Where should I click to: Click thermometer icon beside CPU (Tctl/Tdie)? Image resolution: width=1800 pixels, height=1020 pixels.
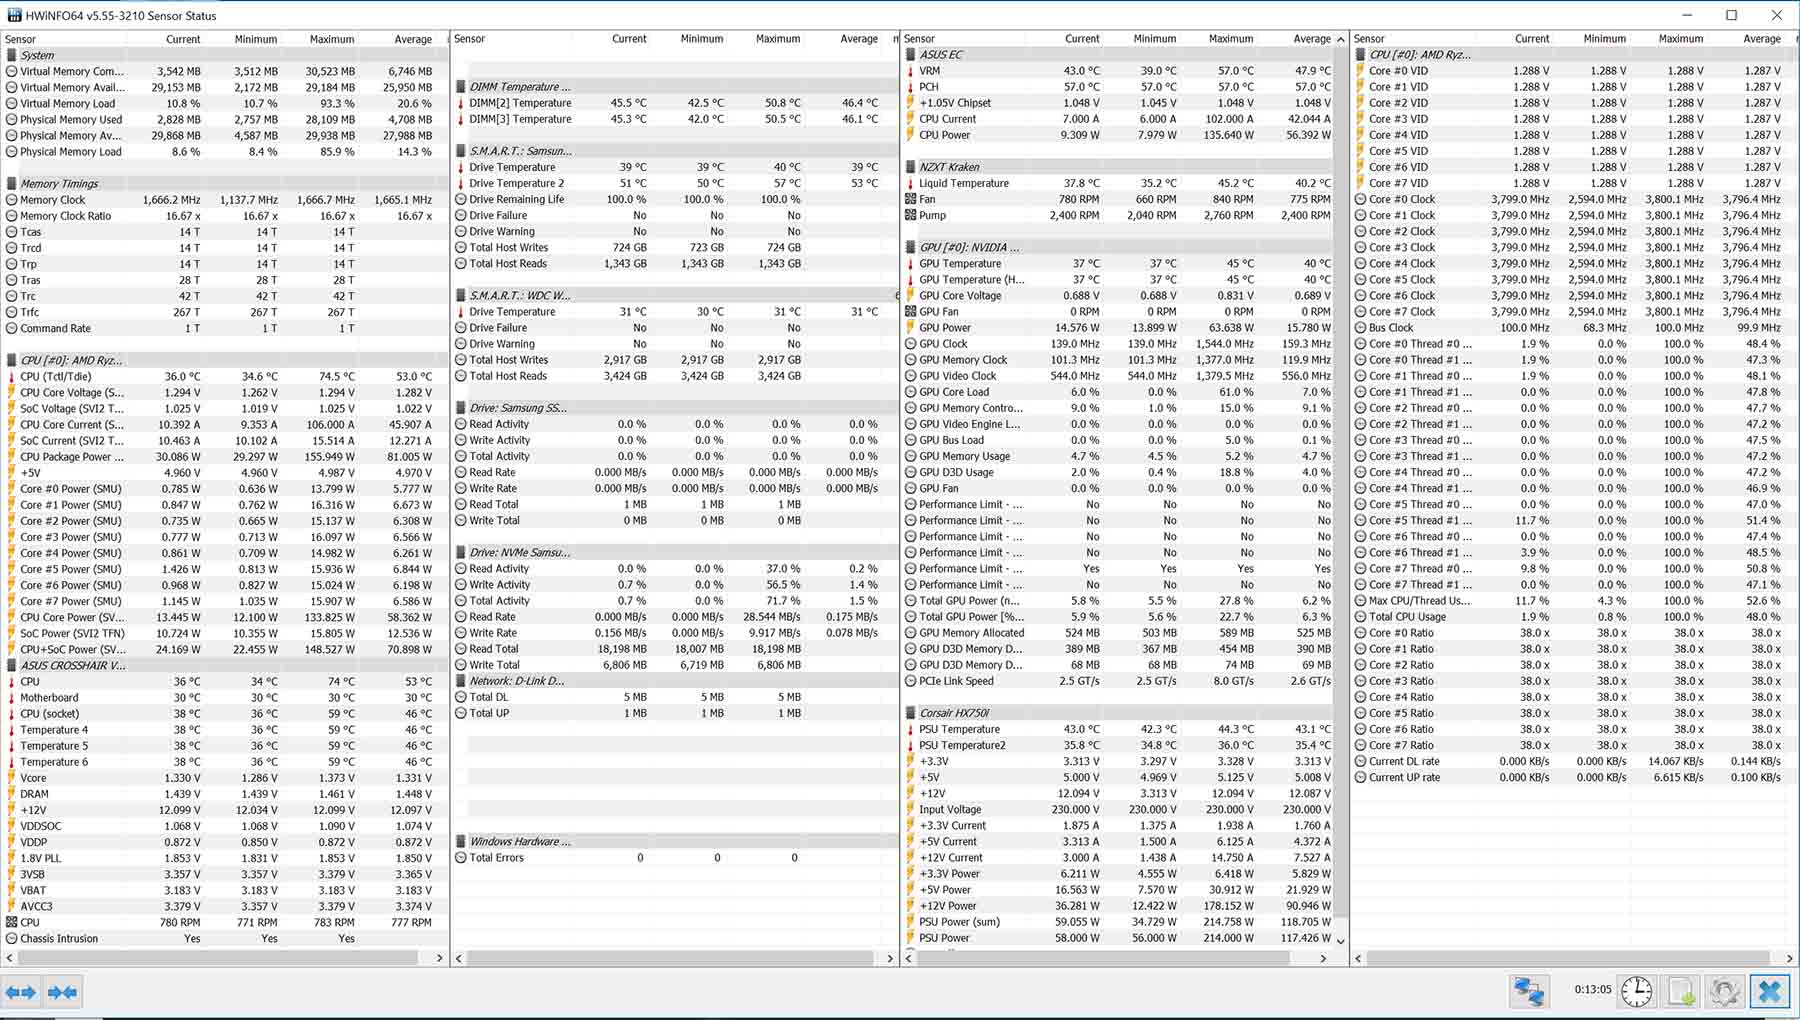coord(12,377)
